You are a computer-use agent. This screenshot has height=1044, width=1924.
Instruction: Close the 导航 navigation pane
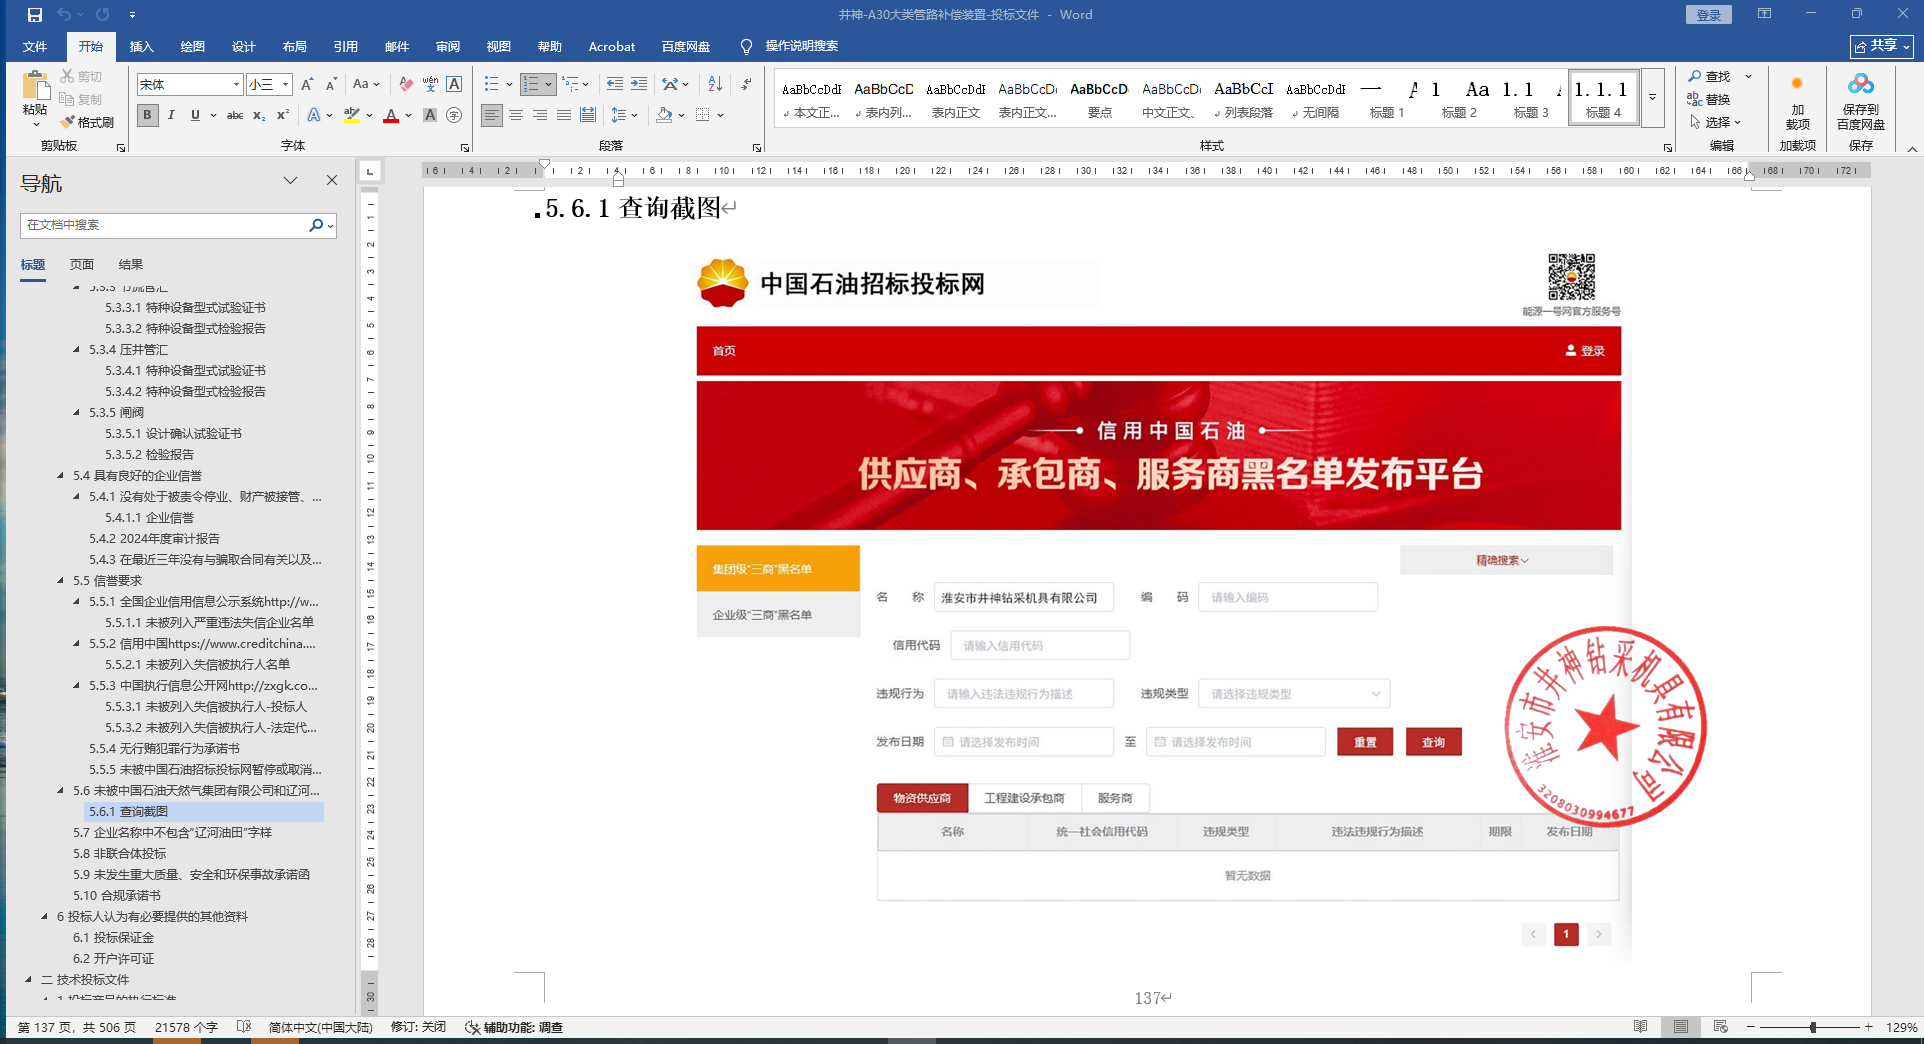pos(332,180)
